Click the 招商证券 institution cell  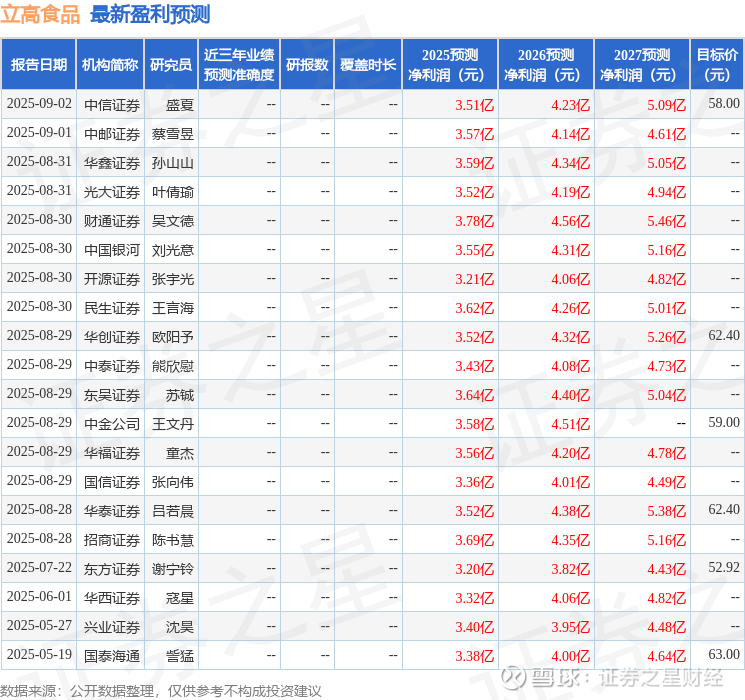pos(112,540)
